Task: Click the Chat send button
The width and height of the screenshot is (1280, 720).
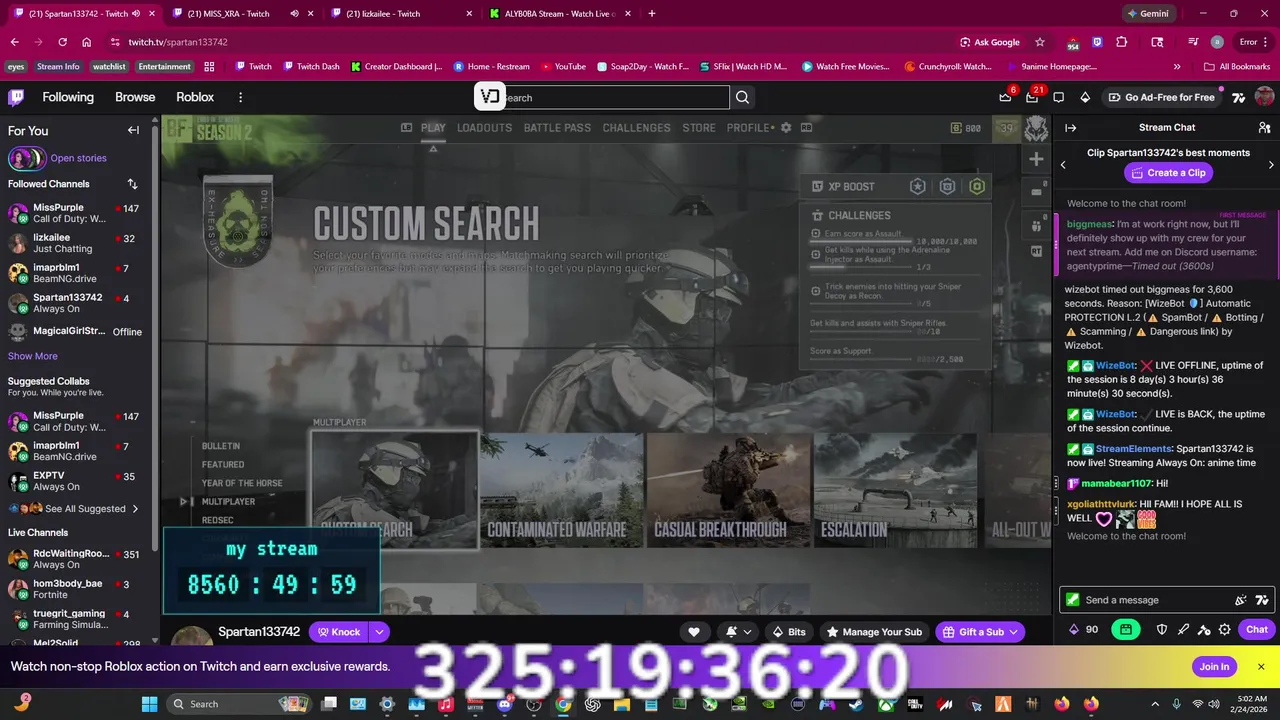Action: pos(1257,629)
